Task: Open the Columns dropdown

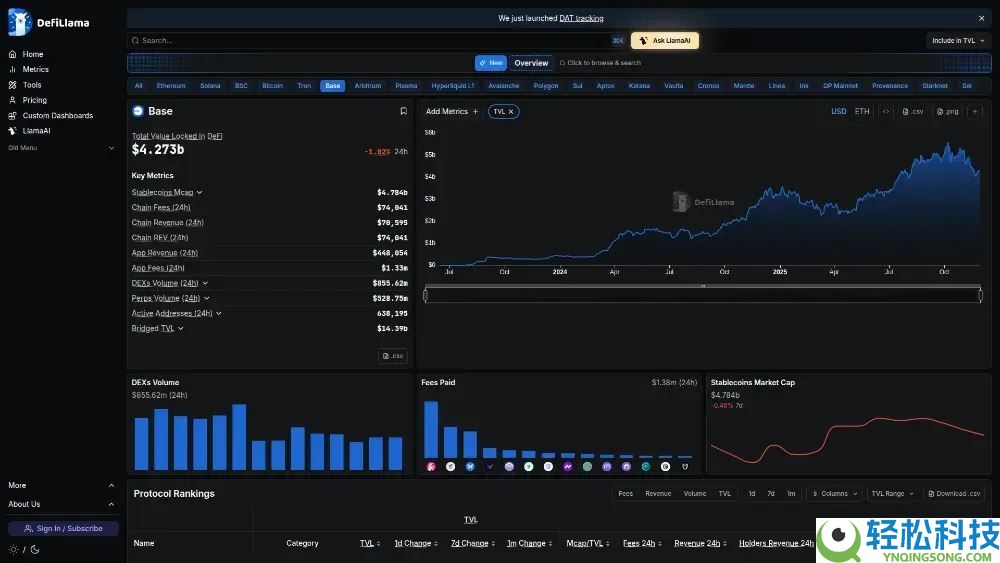Action: [834, 494]
